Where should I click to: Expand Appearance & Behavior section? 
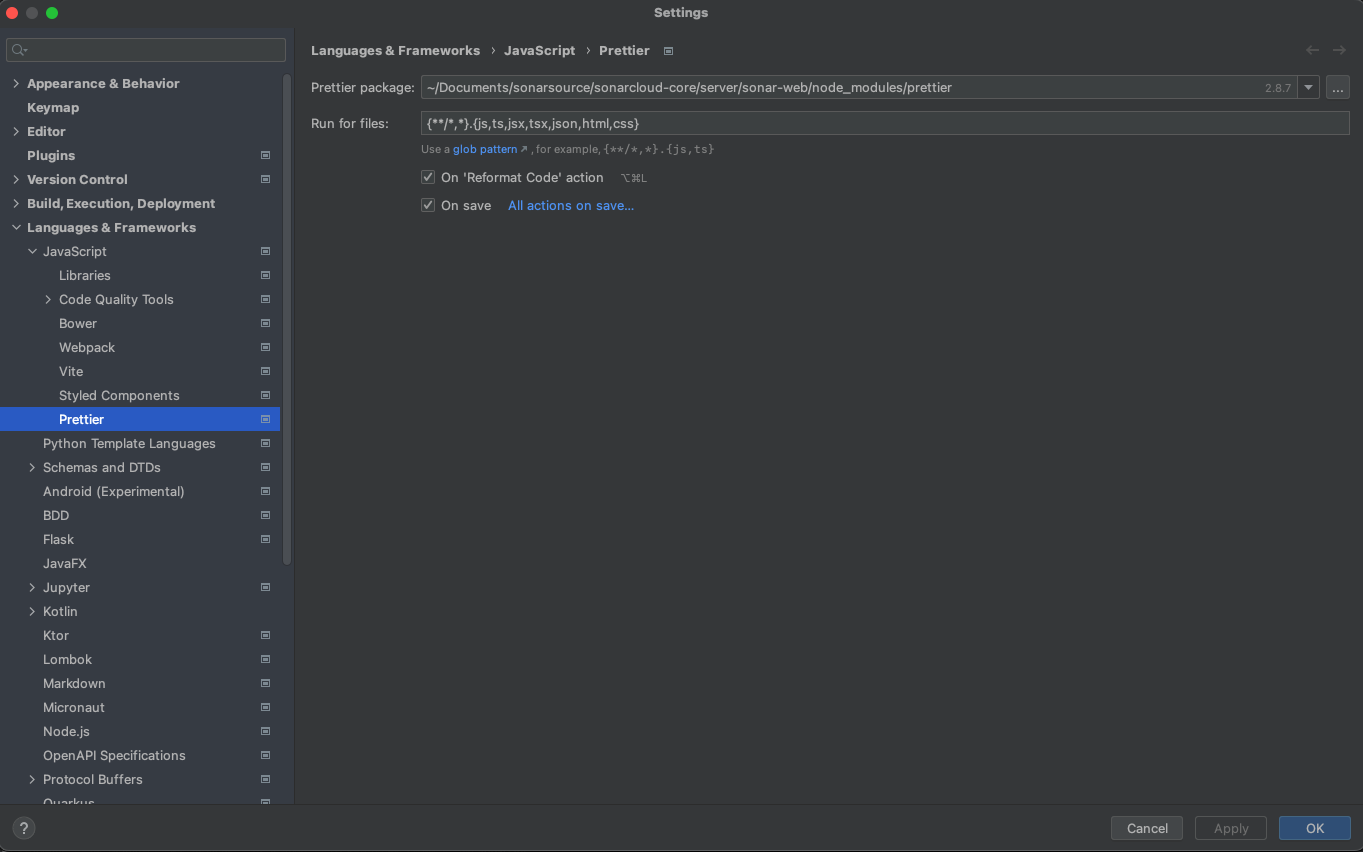click(x=16, y=83)
